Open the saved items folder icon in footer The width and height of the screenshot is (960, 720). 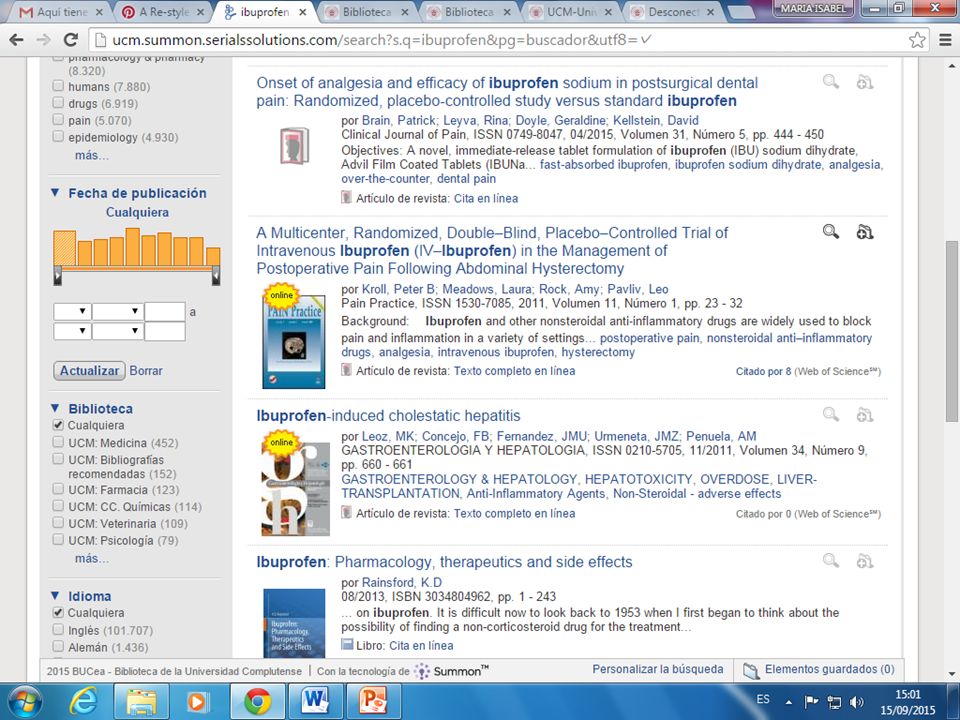(750, 671)
